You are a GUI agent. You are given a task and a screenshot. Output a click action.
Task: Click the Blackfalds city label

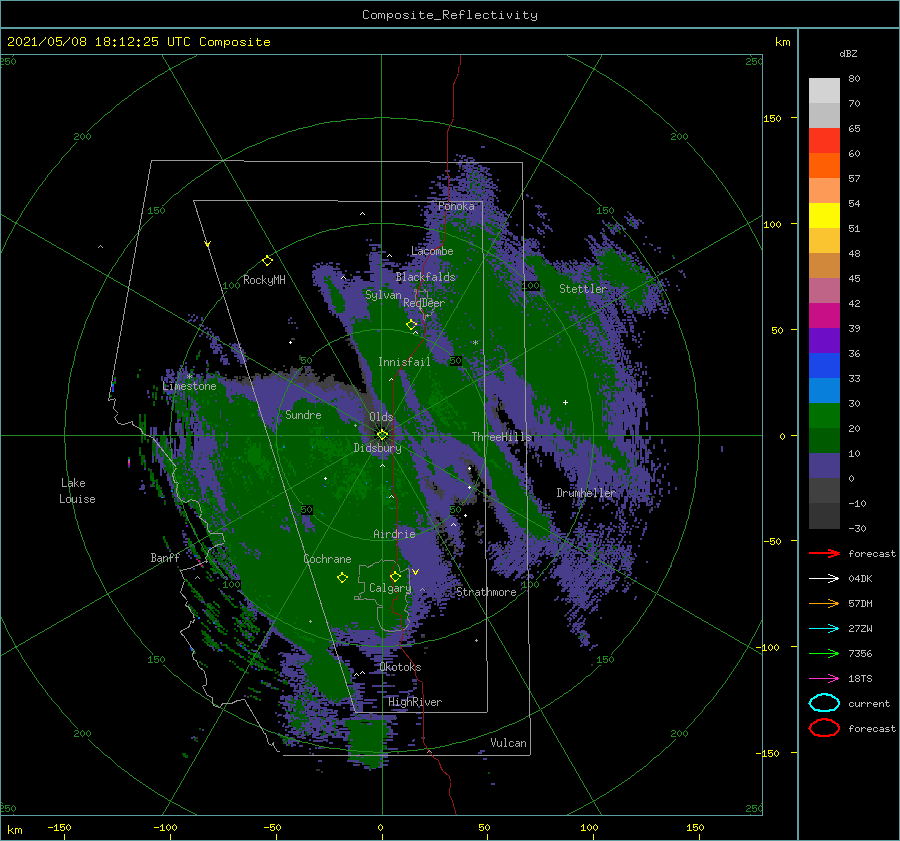coord(425,277)
